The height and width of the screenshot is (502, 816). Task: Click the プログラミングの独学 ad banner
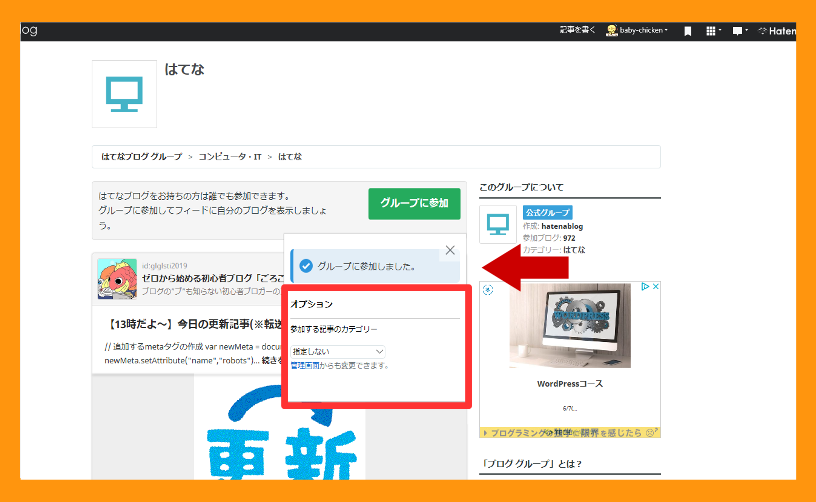point(570,433)
